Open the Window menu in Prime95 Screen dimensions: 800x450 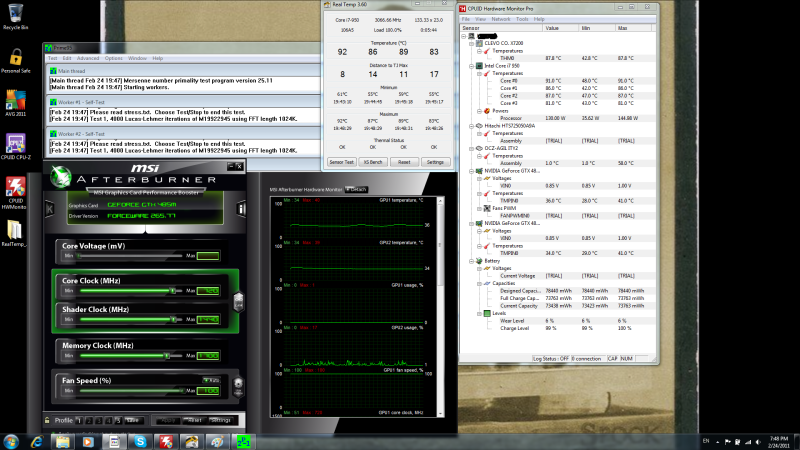[x=137, y=58]
